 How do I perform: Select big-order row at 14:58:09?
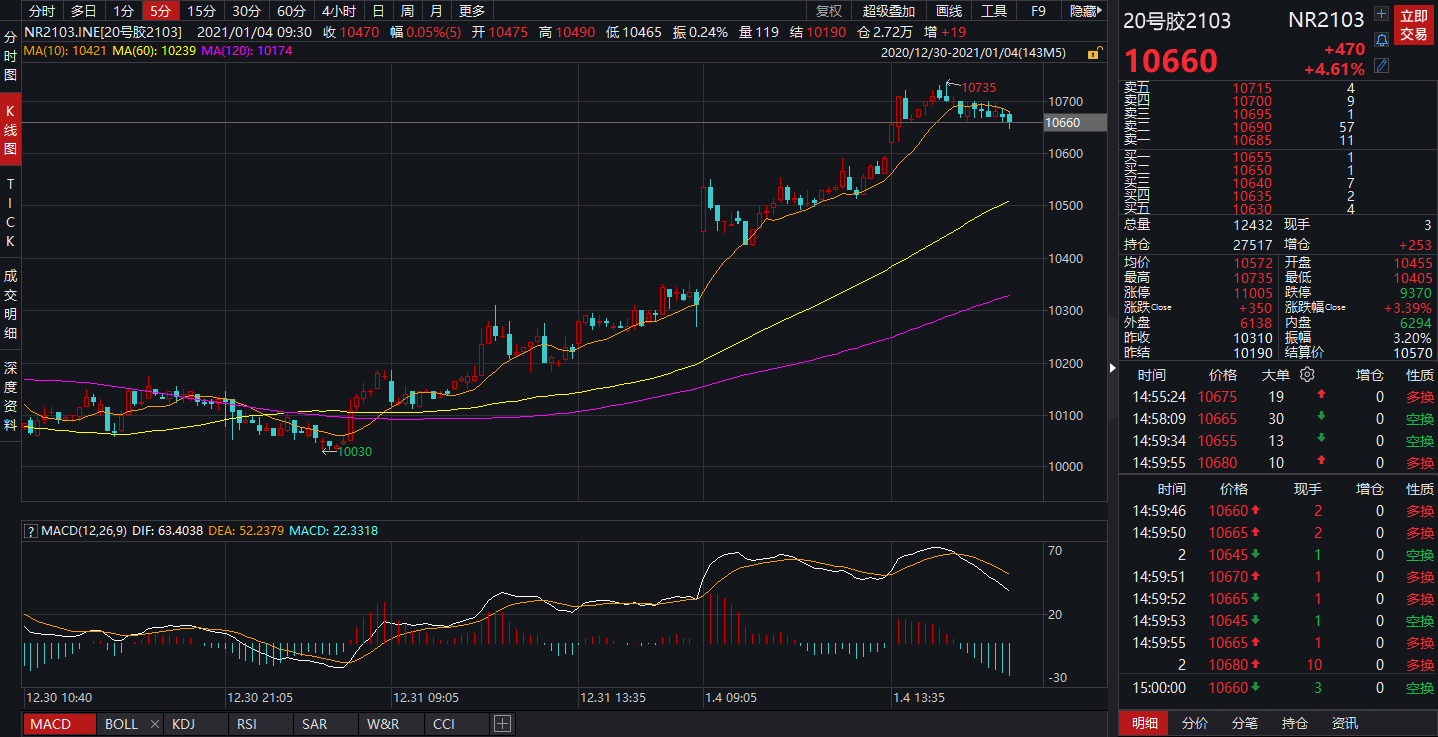(x=1278, y=419)
